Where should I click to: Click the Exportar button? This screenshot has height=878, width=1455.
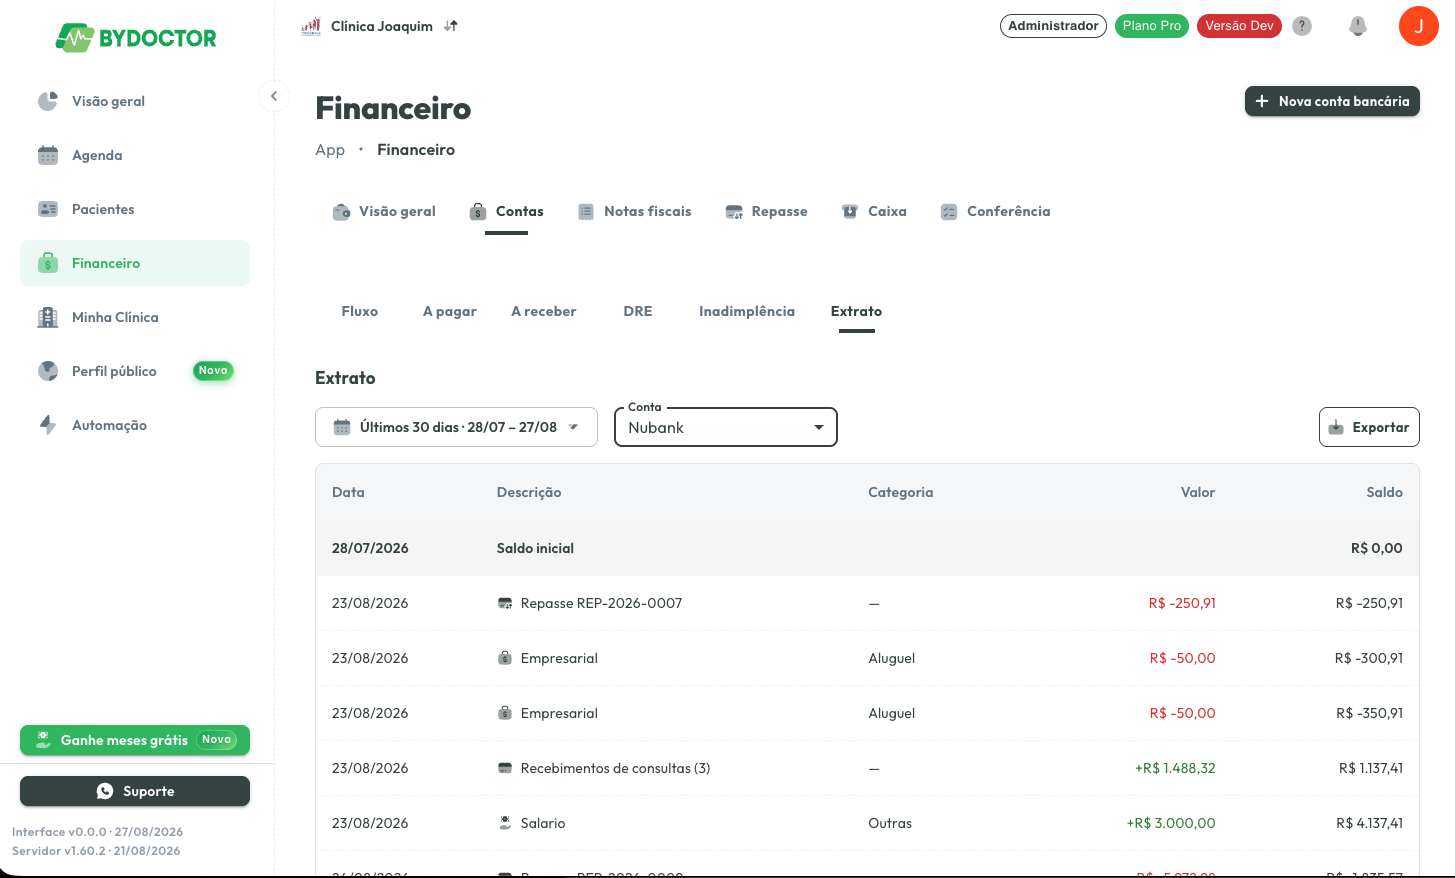point(1369,427)
